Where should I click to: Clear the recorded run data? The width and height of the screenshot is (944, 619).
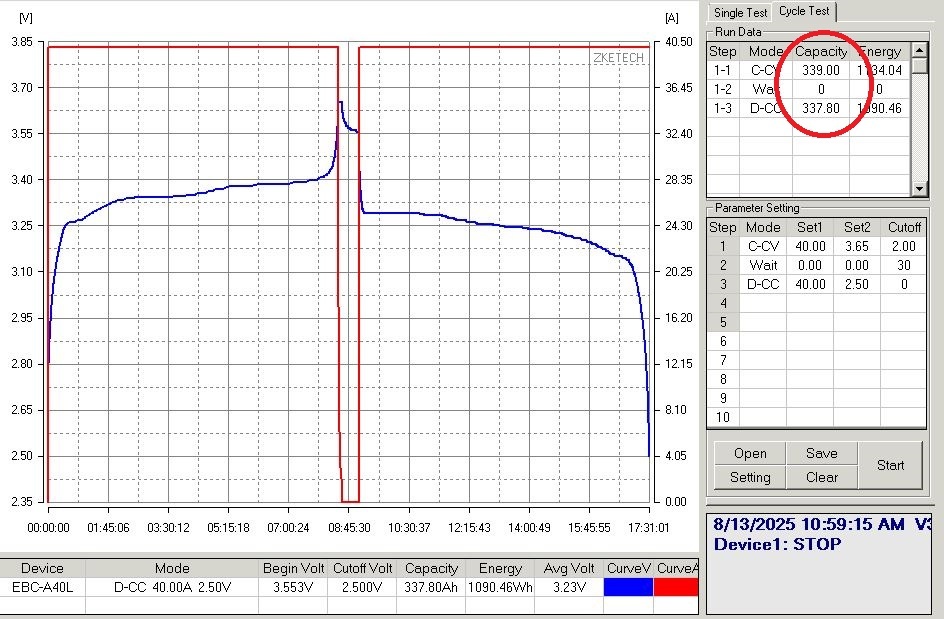coord(822,477)
